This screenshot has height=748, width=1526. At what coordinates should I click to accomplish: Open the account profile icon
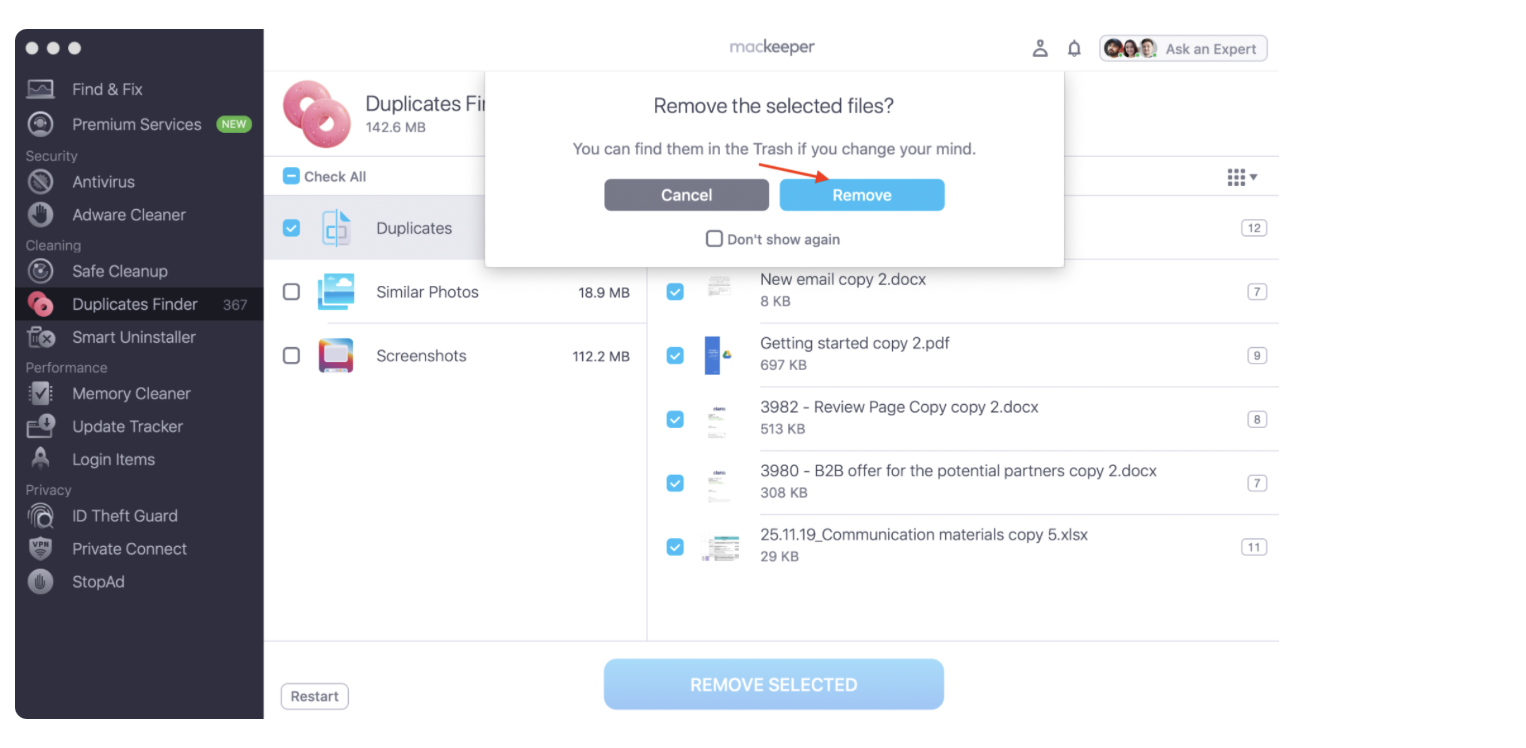(1040, 47)
